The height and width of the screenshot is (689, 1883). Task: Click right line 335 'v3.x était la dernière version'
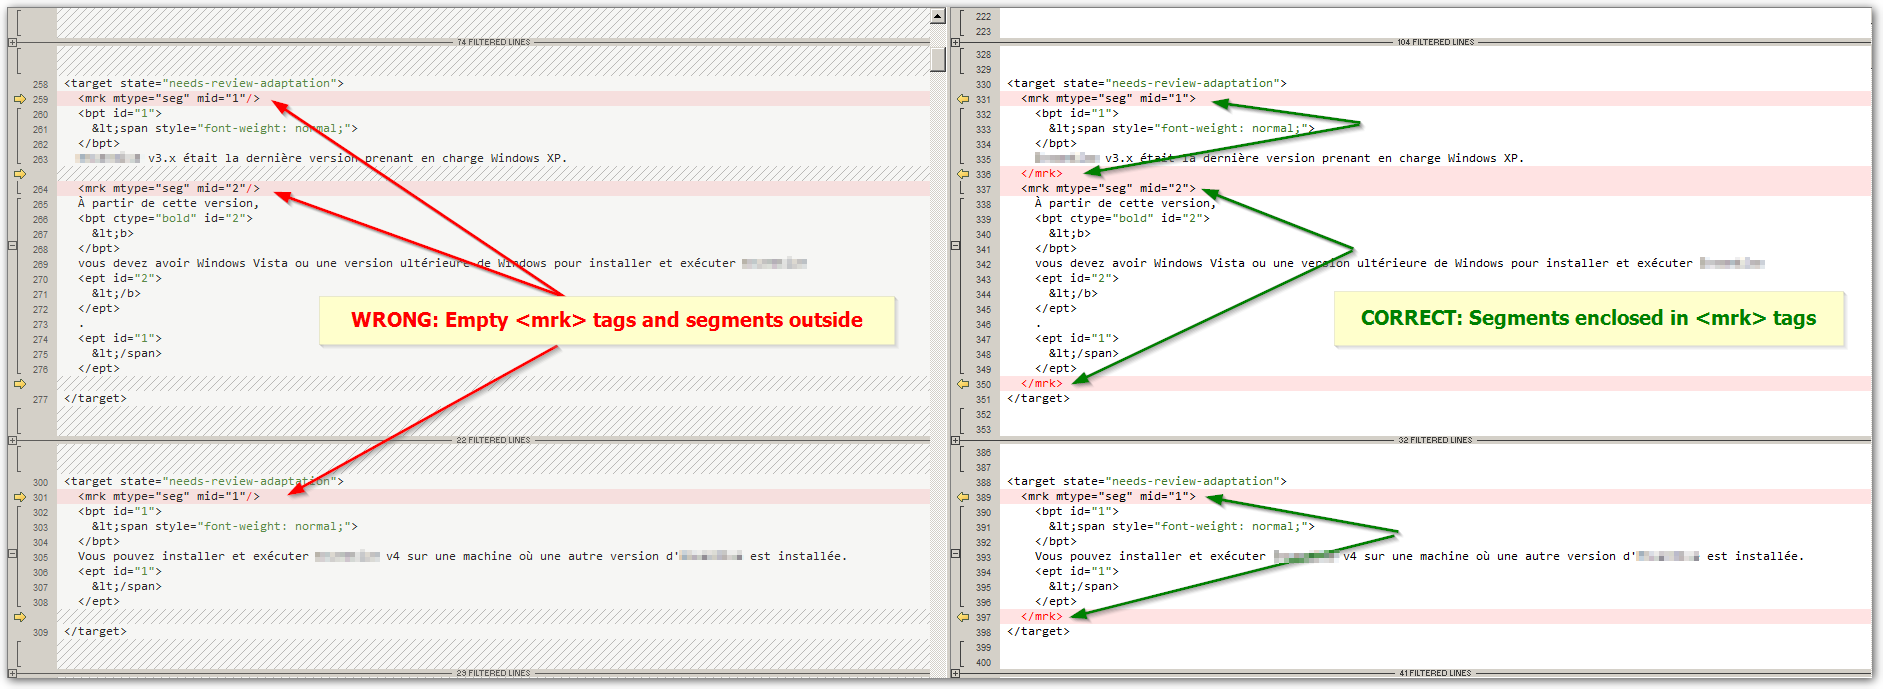[1210, 159]
